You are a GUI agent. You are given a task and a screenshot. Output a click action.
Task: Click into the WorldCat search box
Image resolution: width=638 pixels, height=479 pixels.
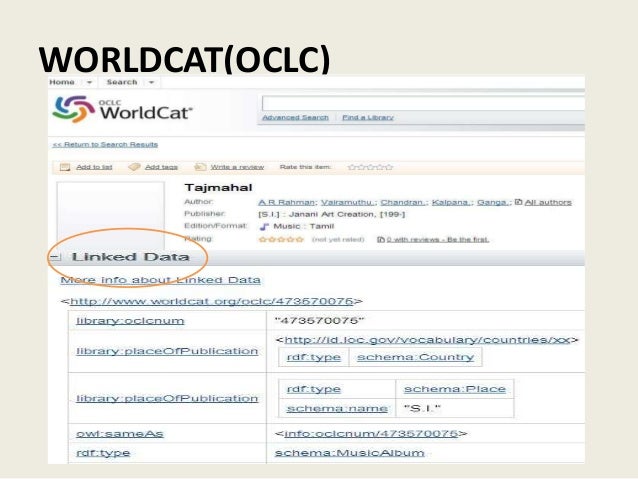pyautogui.click(x=423, y=103)
